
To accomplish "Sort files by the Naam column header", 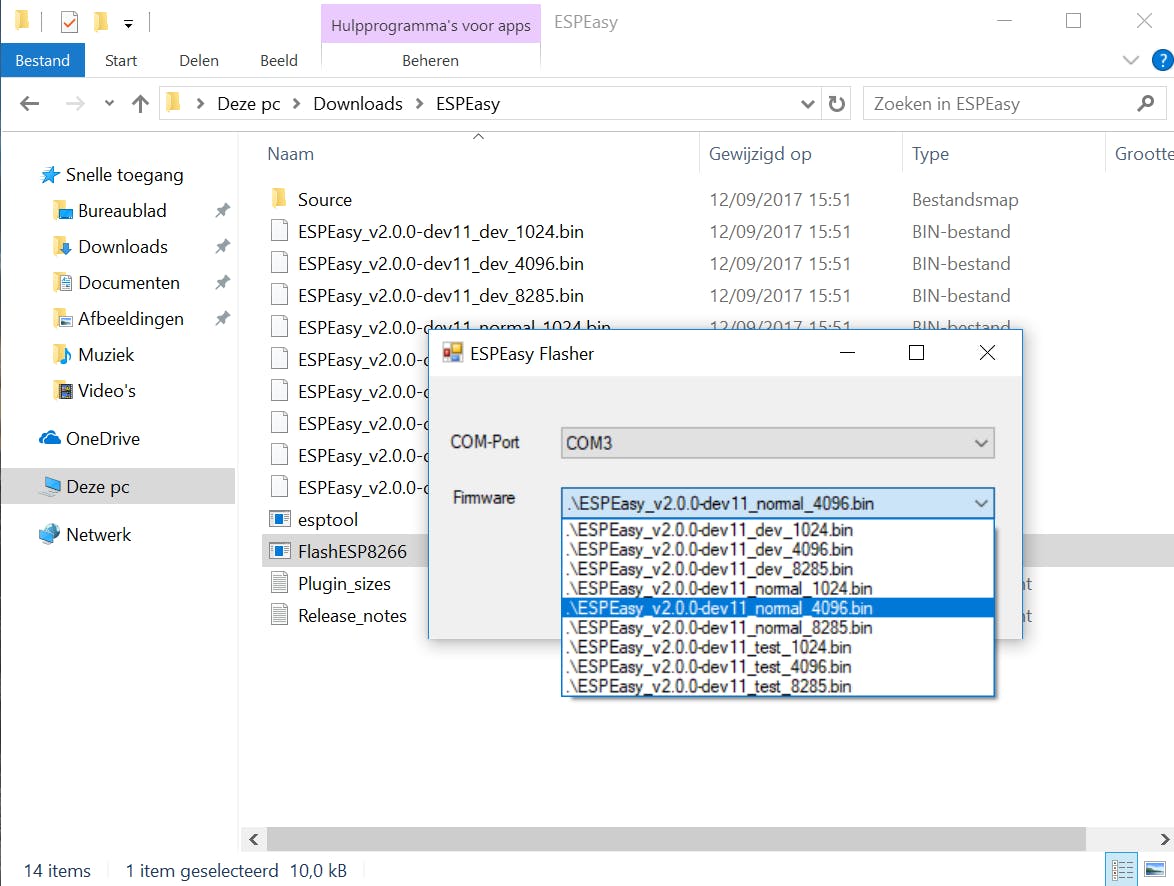I will coord(291,154).
